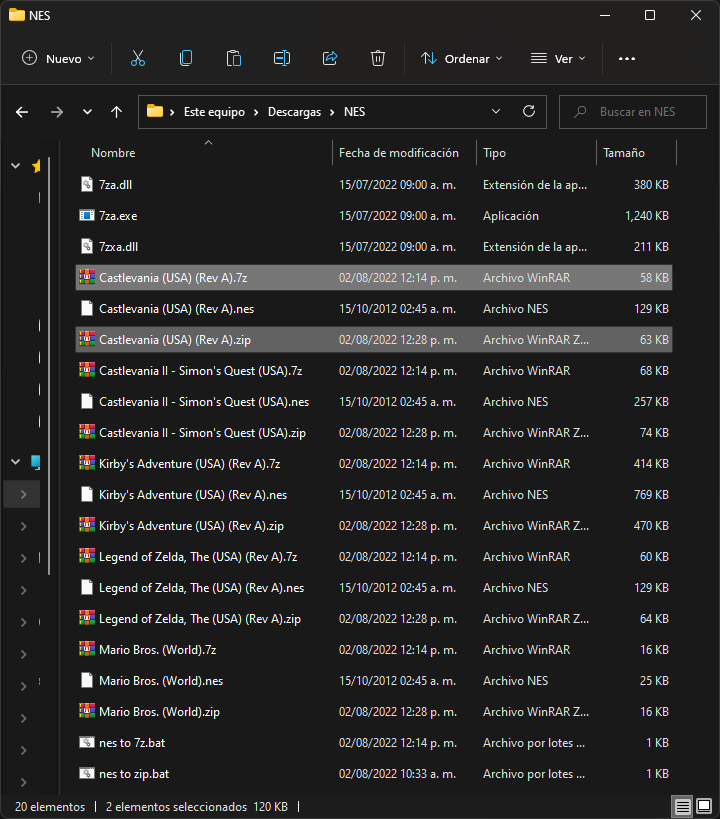Viewport: 720px width, 819px height.
Task: Open the Ver view dropdown
Action: coord(558,58)
